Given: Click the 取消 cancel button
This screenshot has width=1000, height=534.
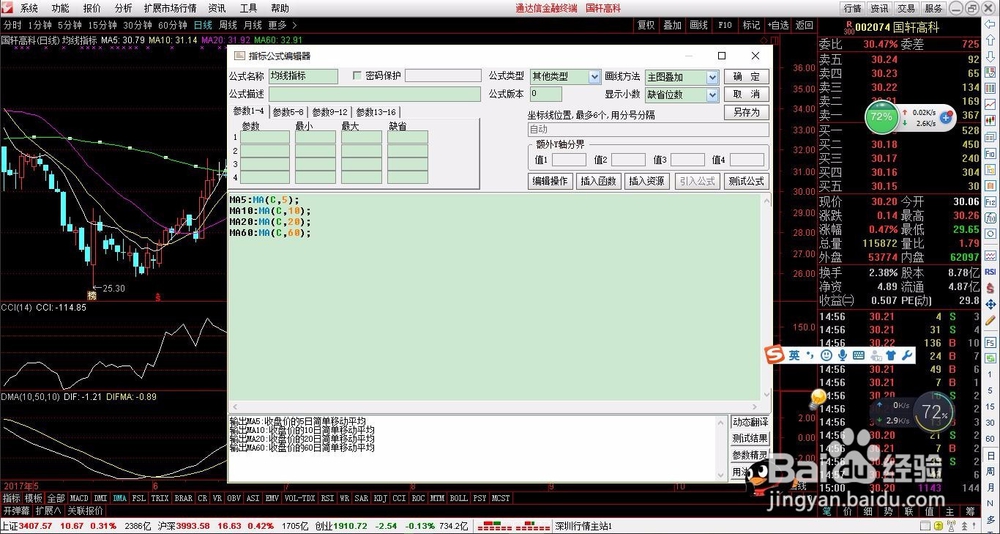Looking at the screenshot, I should point(746,94).
